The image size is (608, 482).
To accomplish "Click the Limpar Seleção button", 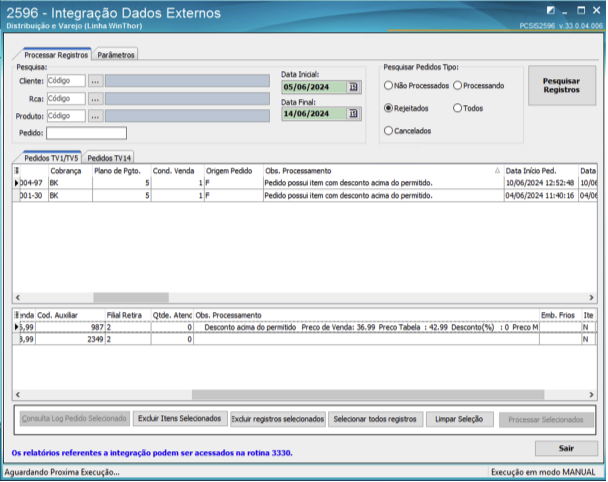I will point(460,419).
